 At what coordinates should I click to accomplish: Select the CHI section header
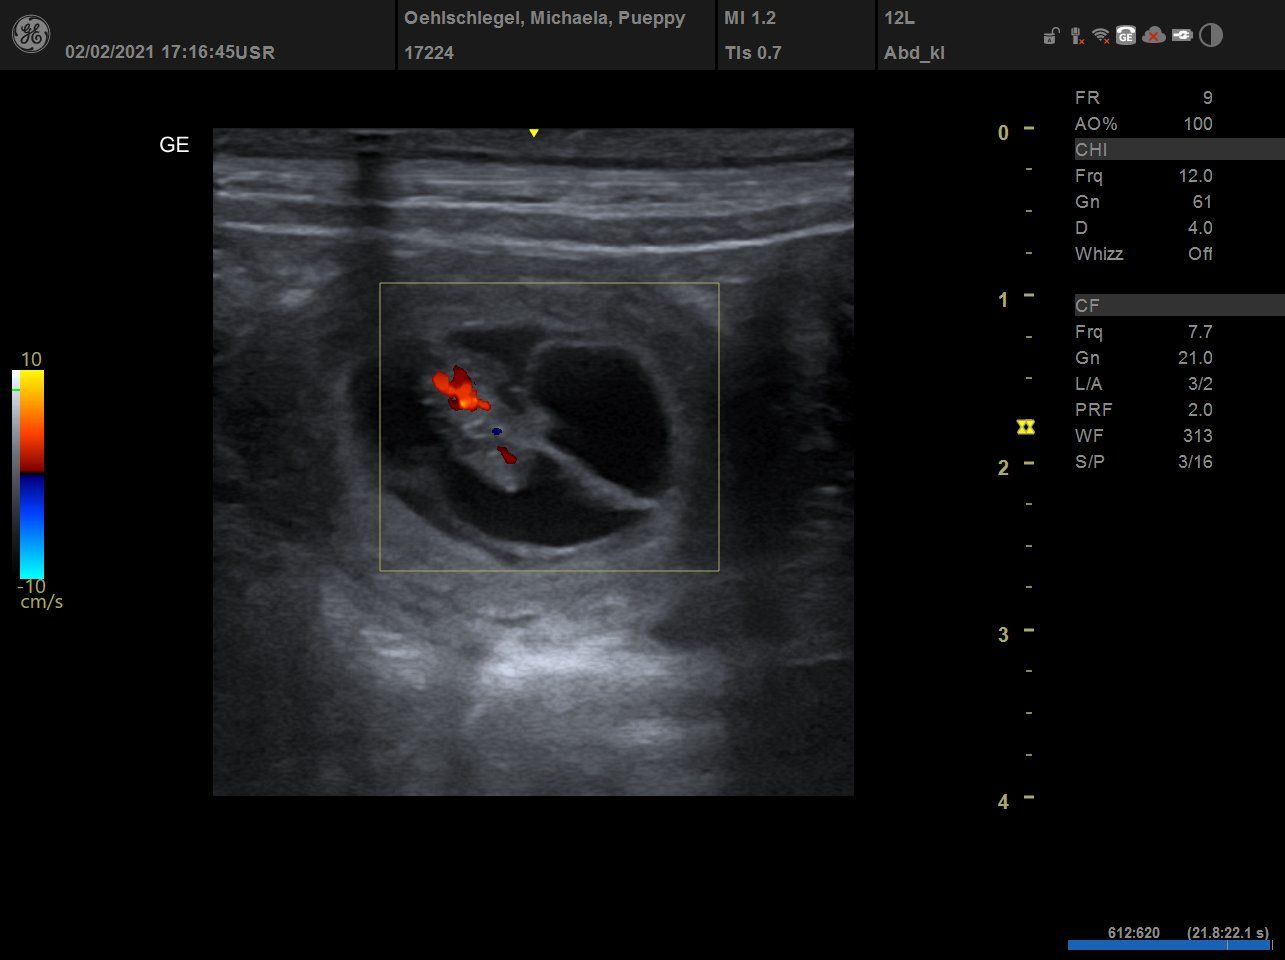pyautogui.click(x=1179, y=150)
